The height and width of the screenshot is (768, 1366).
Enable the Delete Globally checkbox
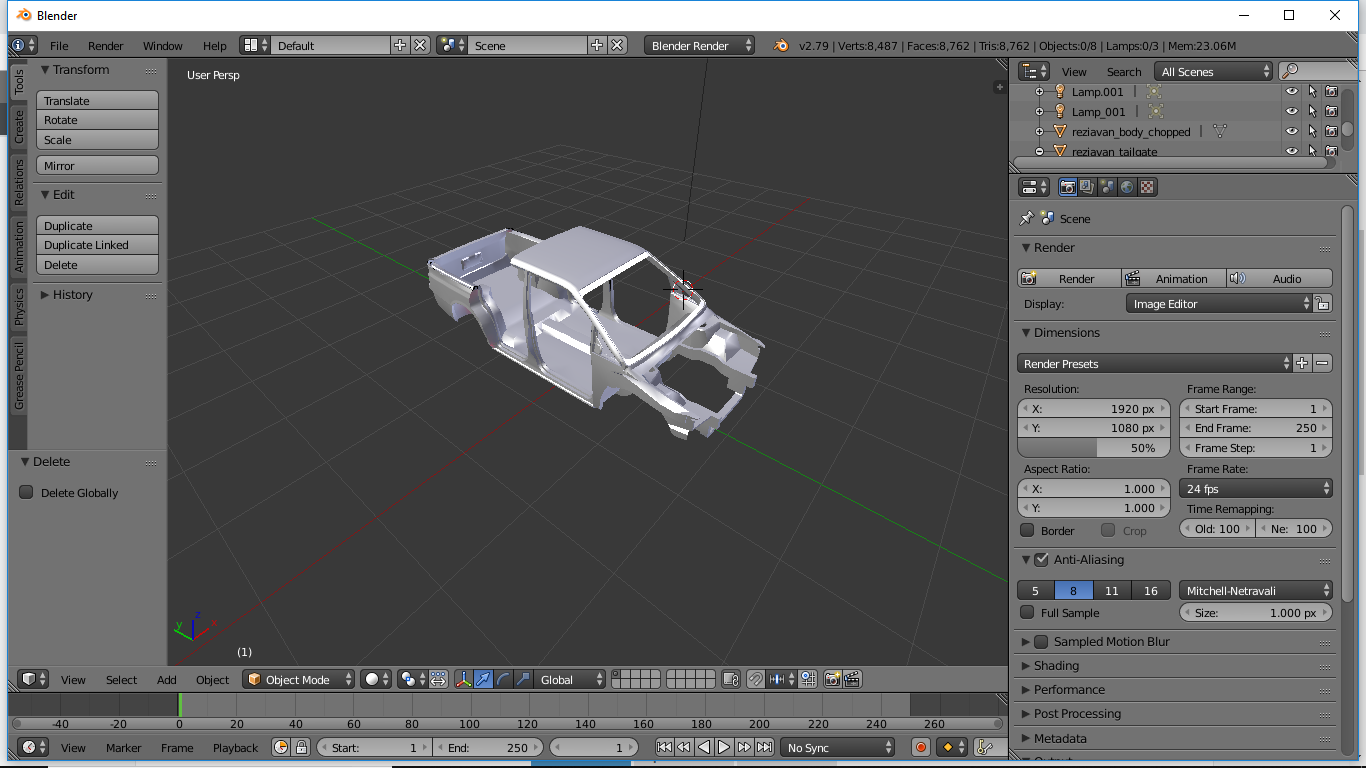[x=27, y=492]
